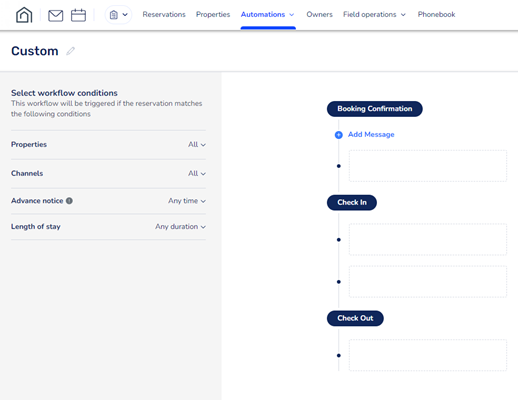Open the Properties condition All dropdown
The height and width of the screenshot is (400, 518).
(197, 144)
